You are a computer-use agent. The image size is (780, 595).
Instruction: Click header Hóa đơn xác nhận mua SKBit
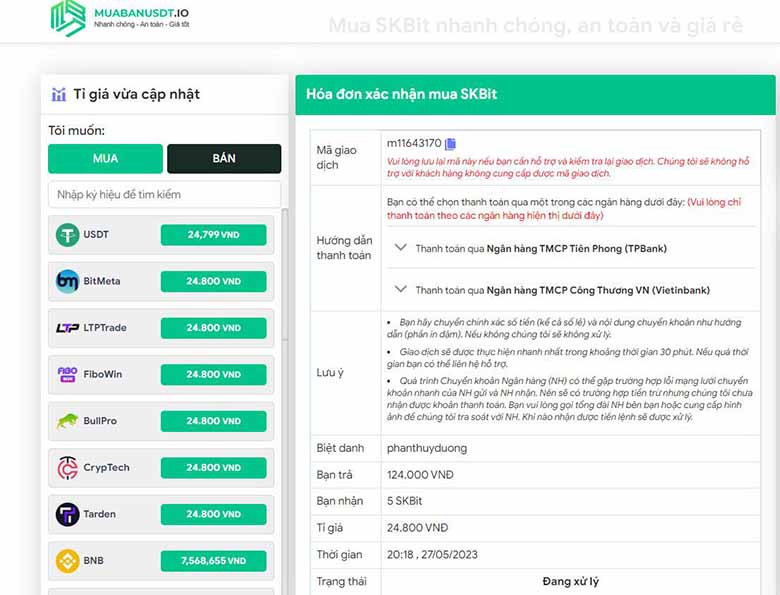tap(401, 94)
